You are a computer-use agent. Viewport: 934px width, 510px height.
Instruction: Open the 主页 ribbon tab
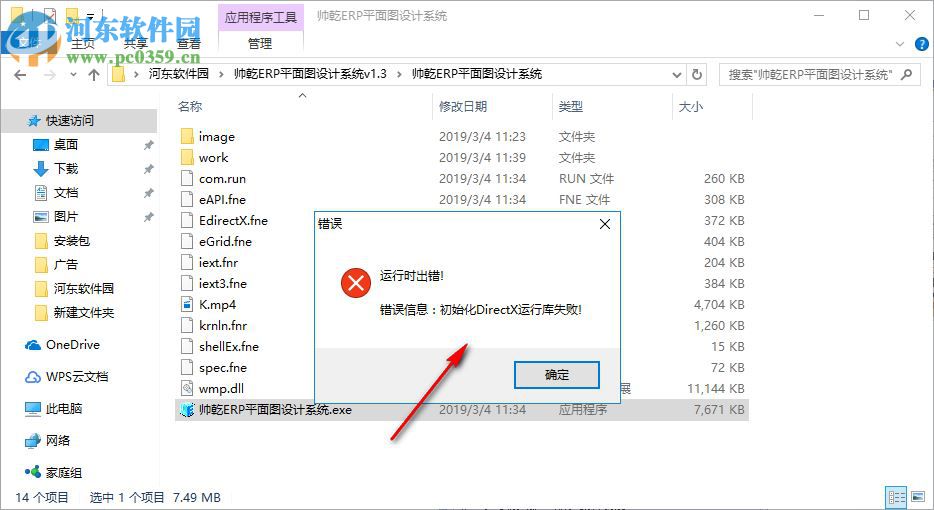click(x=83, y=43)
